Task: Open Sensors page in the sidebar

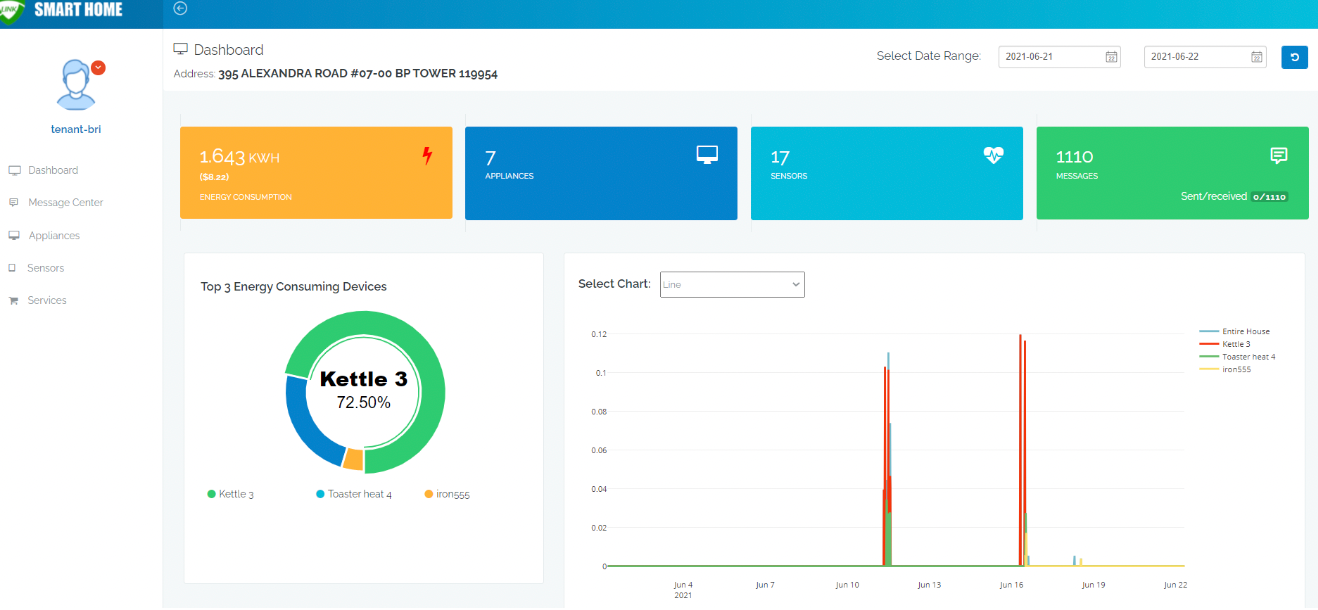Action: click(46, 268)
